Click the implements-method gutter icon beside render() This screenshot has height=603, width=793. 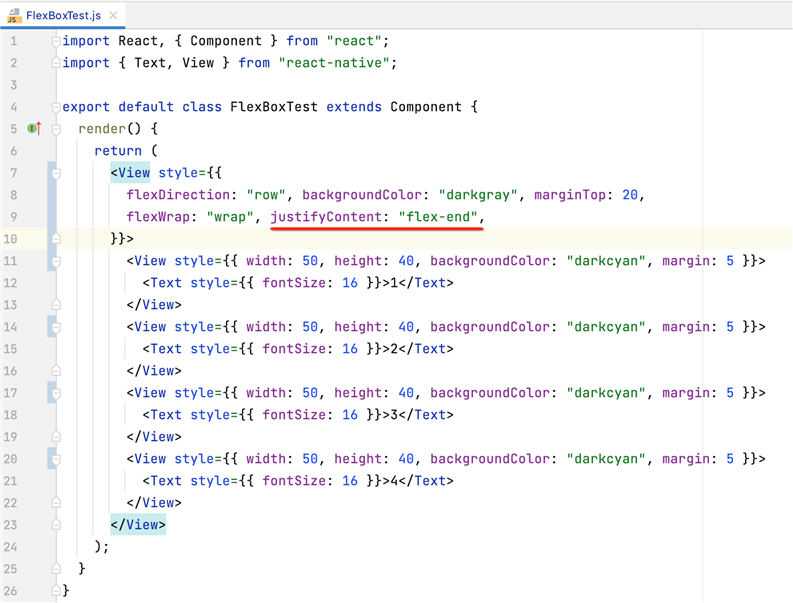[33, 129]
